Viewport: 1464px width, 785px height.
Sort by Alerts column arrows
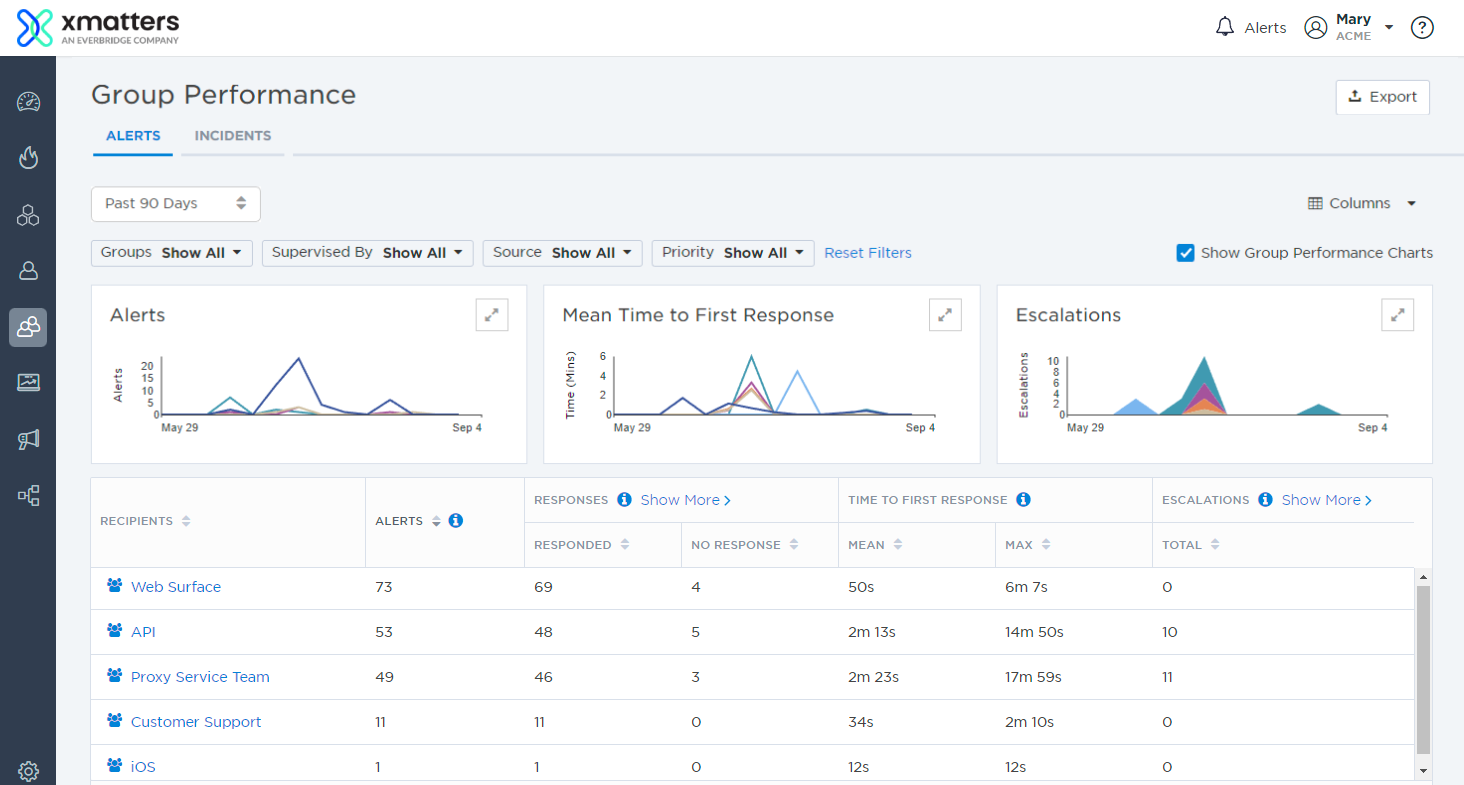pyautogui.click(x=436, y=521)
